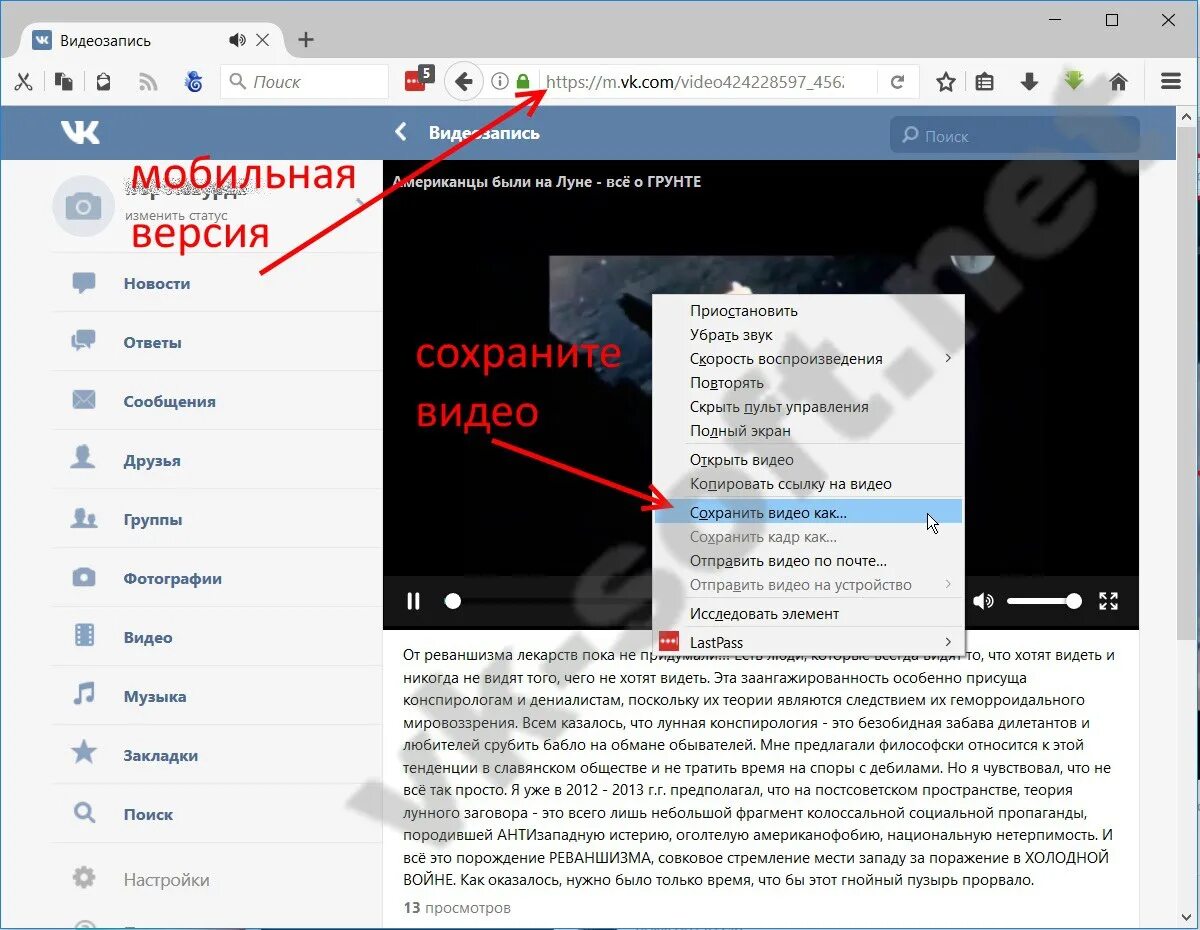
Task: Click the green padlock security icon
Action: tap(523, 82)
